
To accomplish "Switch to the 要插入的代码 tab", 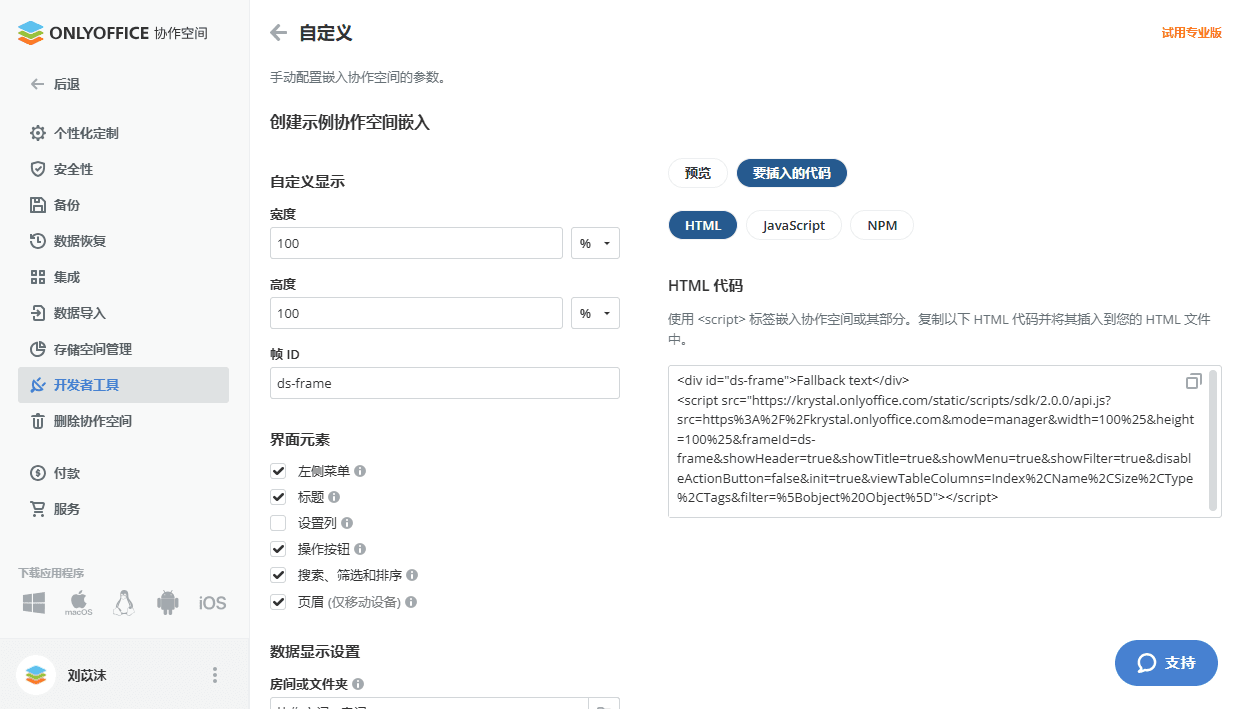I will (x=792, y=173).
